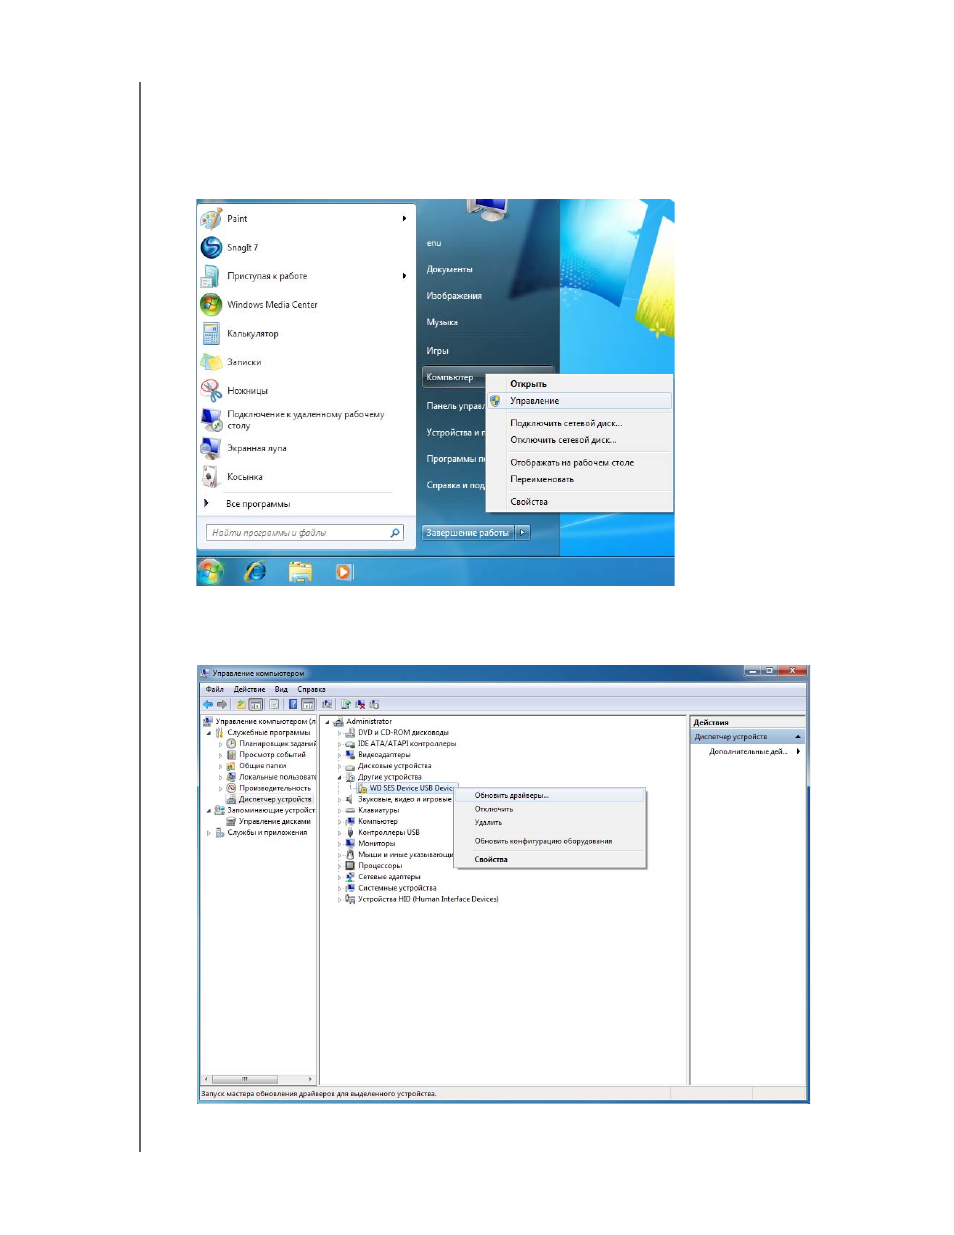Image resolution: width=954 pixels, height=1235 pixels.
Task: Select Общие папки tree node
Action: click(x=262, y=765)
